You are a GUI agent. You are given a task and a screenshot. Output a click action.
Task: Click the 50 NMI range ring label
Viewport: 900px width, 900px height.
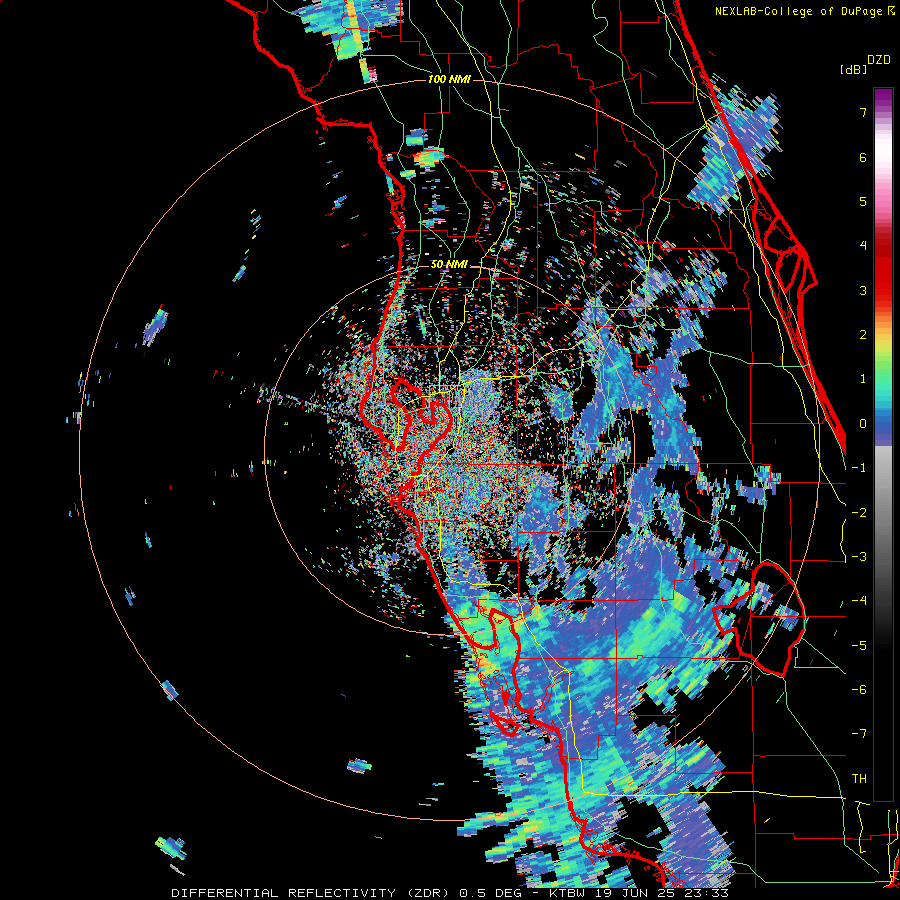tap(449, 265)
